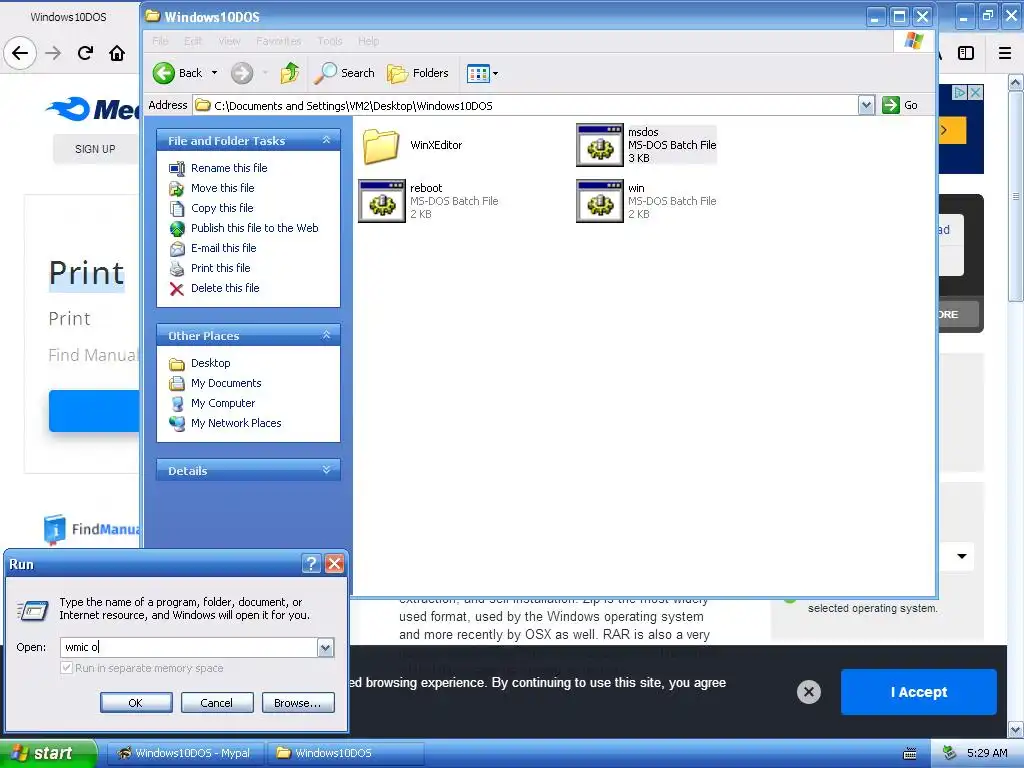Screen dimensions: 1024x768
Task: Open My Computer under Other Places
Action: pos(223,403)
